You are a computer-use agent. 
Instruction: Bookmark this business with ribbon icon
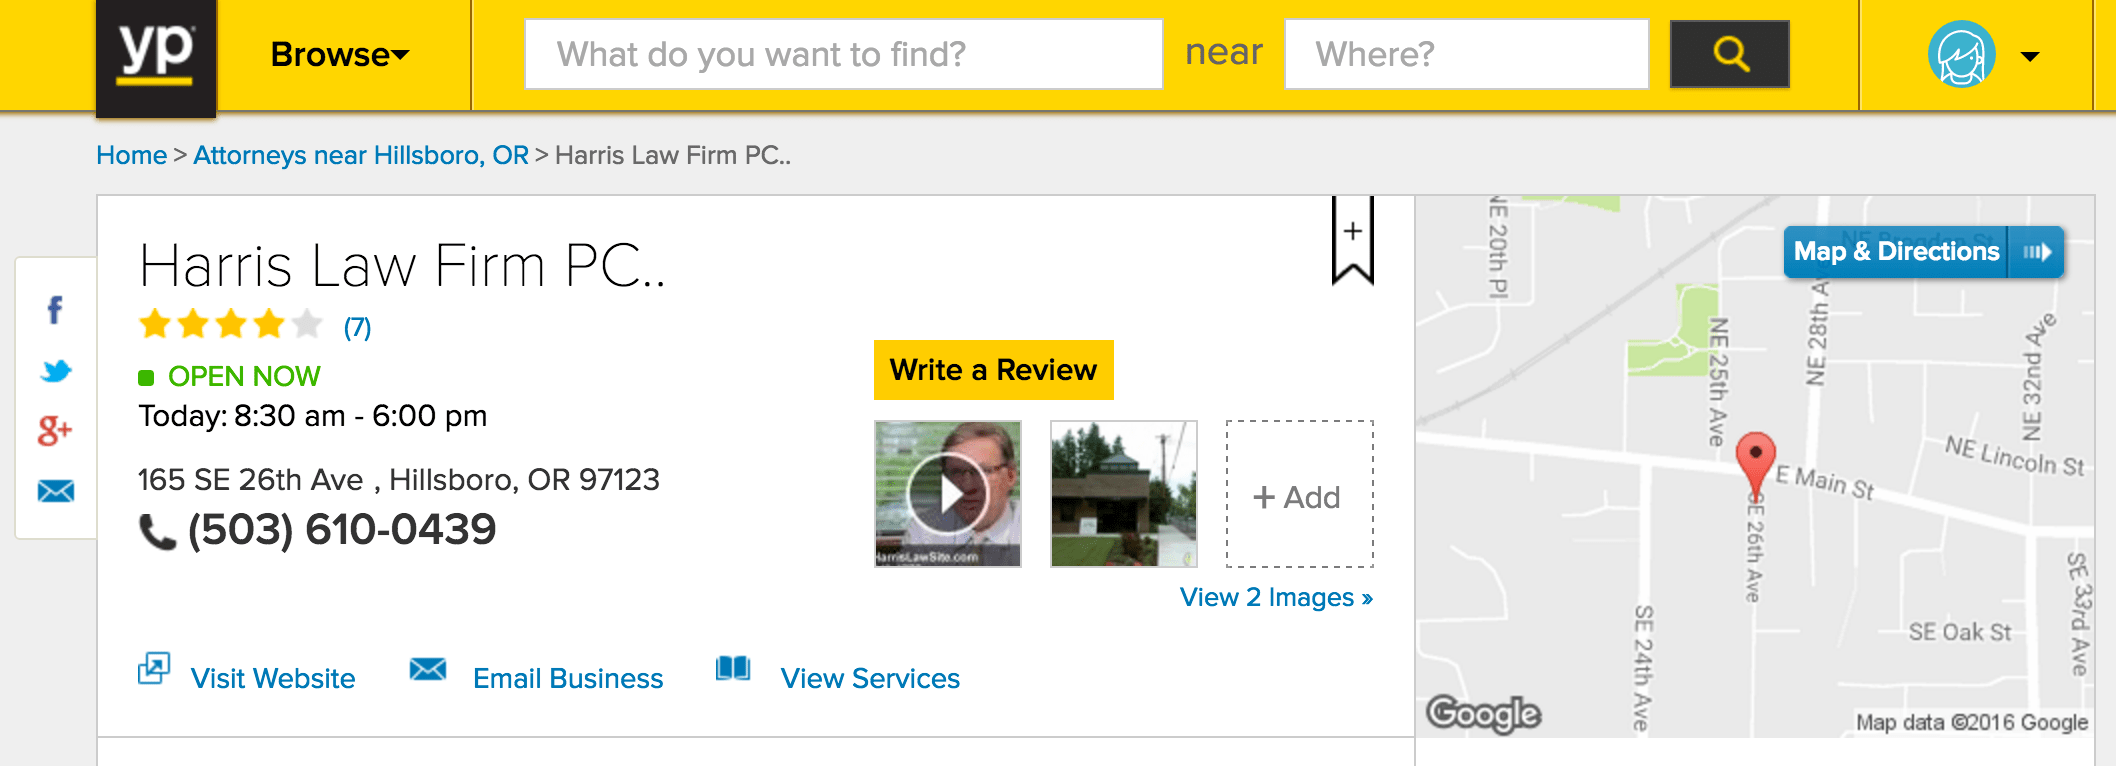click(x=1352, y=240)
